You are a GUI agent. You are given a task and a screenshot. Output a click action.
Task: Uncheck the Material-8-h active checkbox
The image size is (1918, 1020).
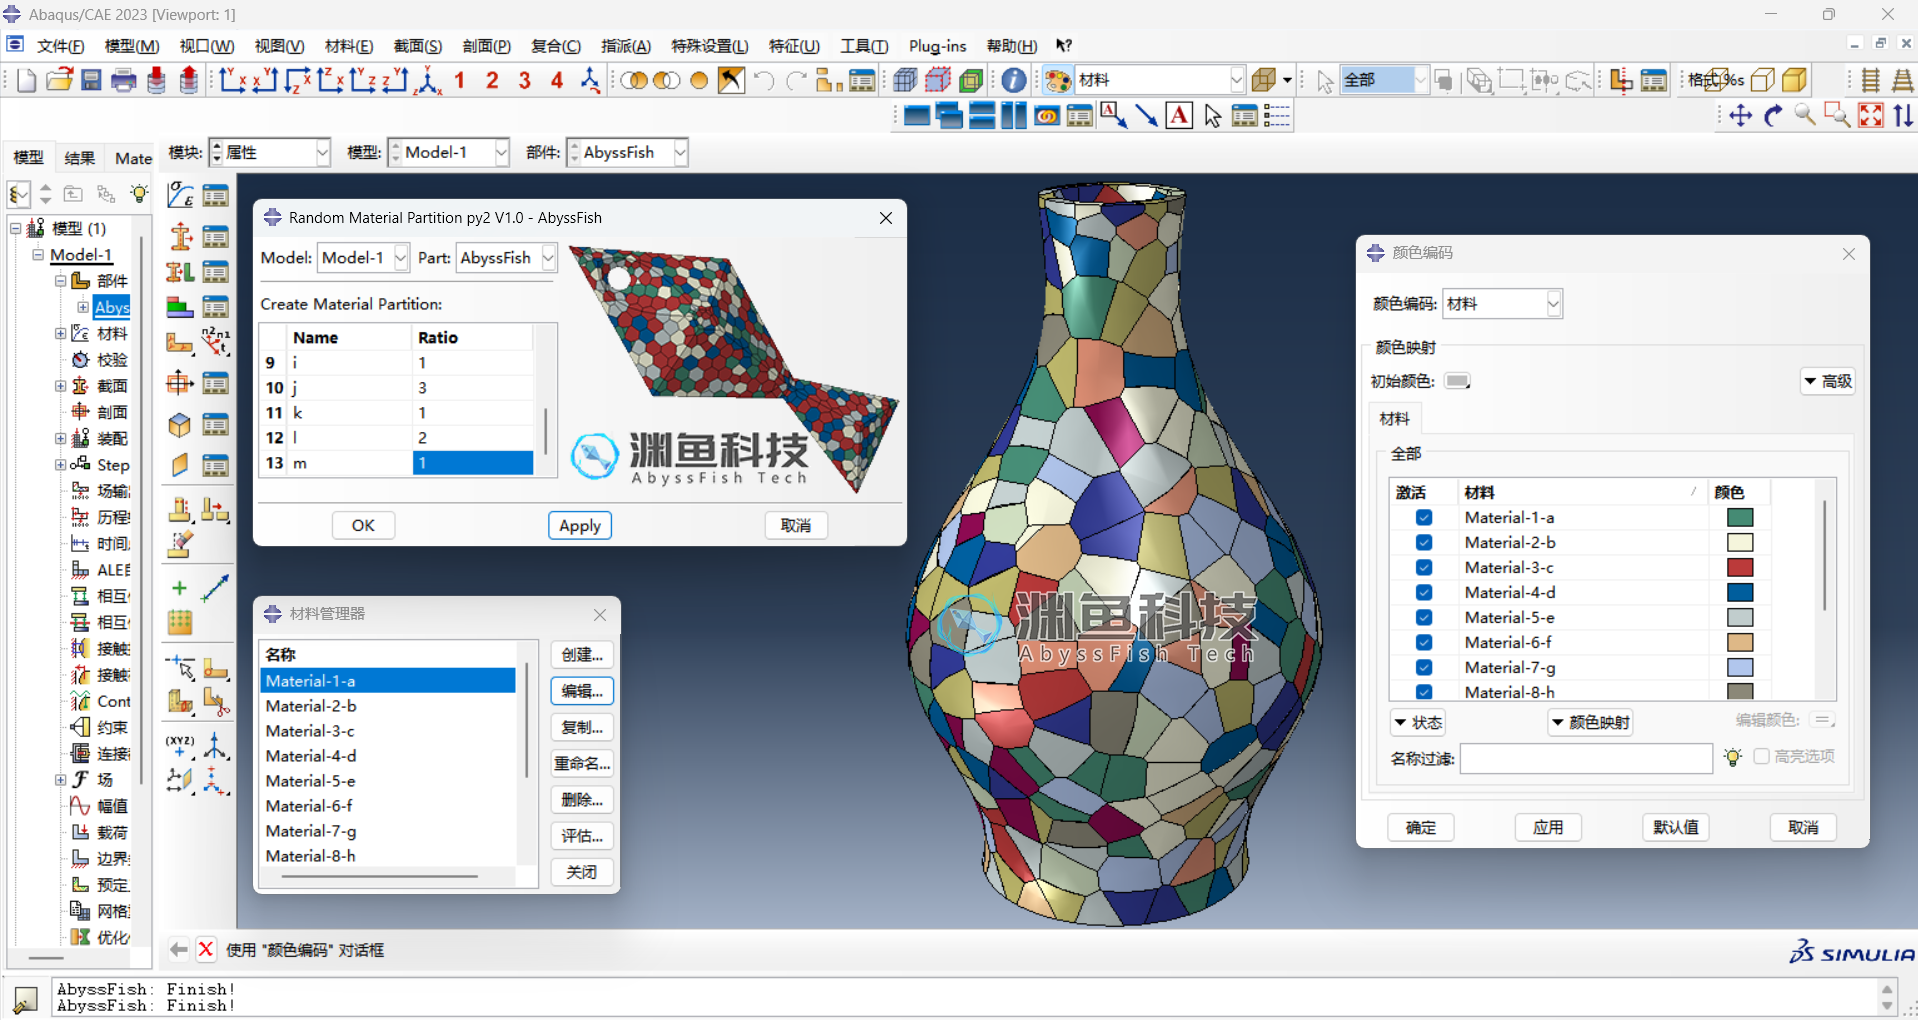[1424, 691]
